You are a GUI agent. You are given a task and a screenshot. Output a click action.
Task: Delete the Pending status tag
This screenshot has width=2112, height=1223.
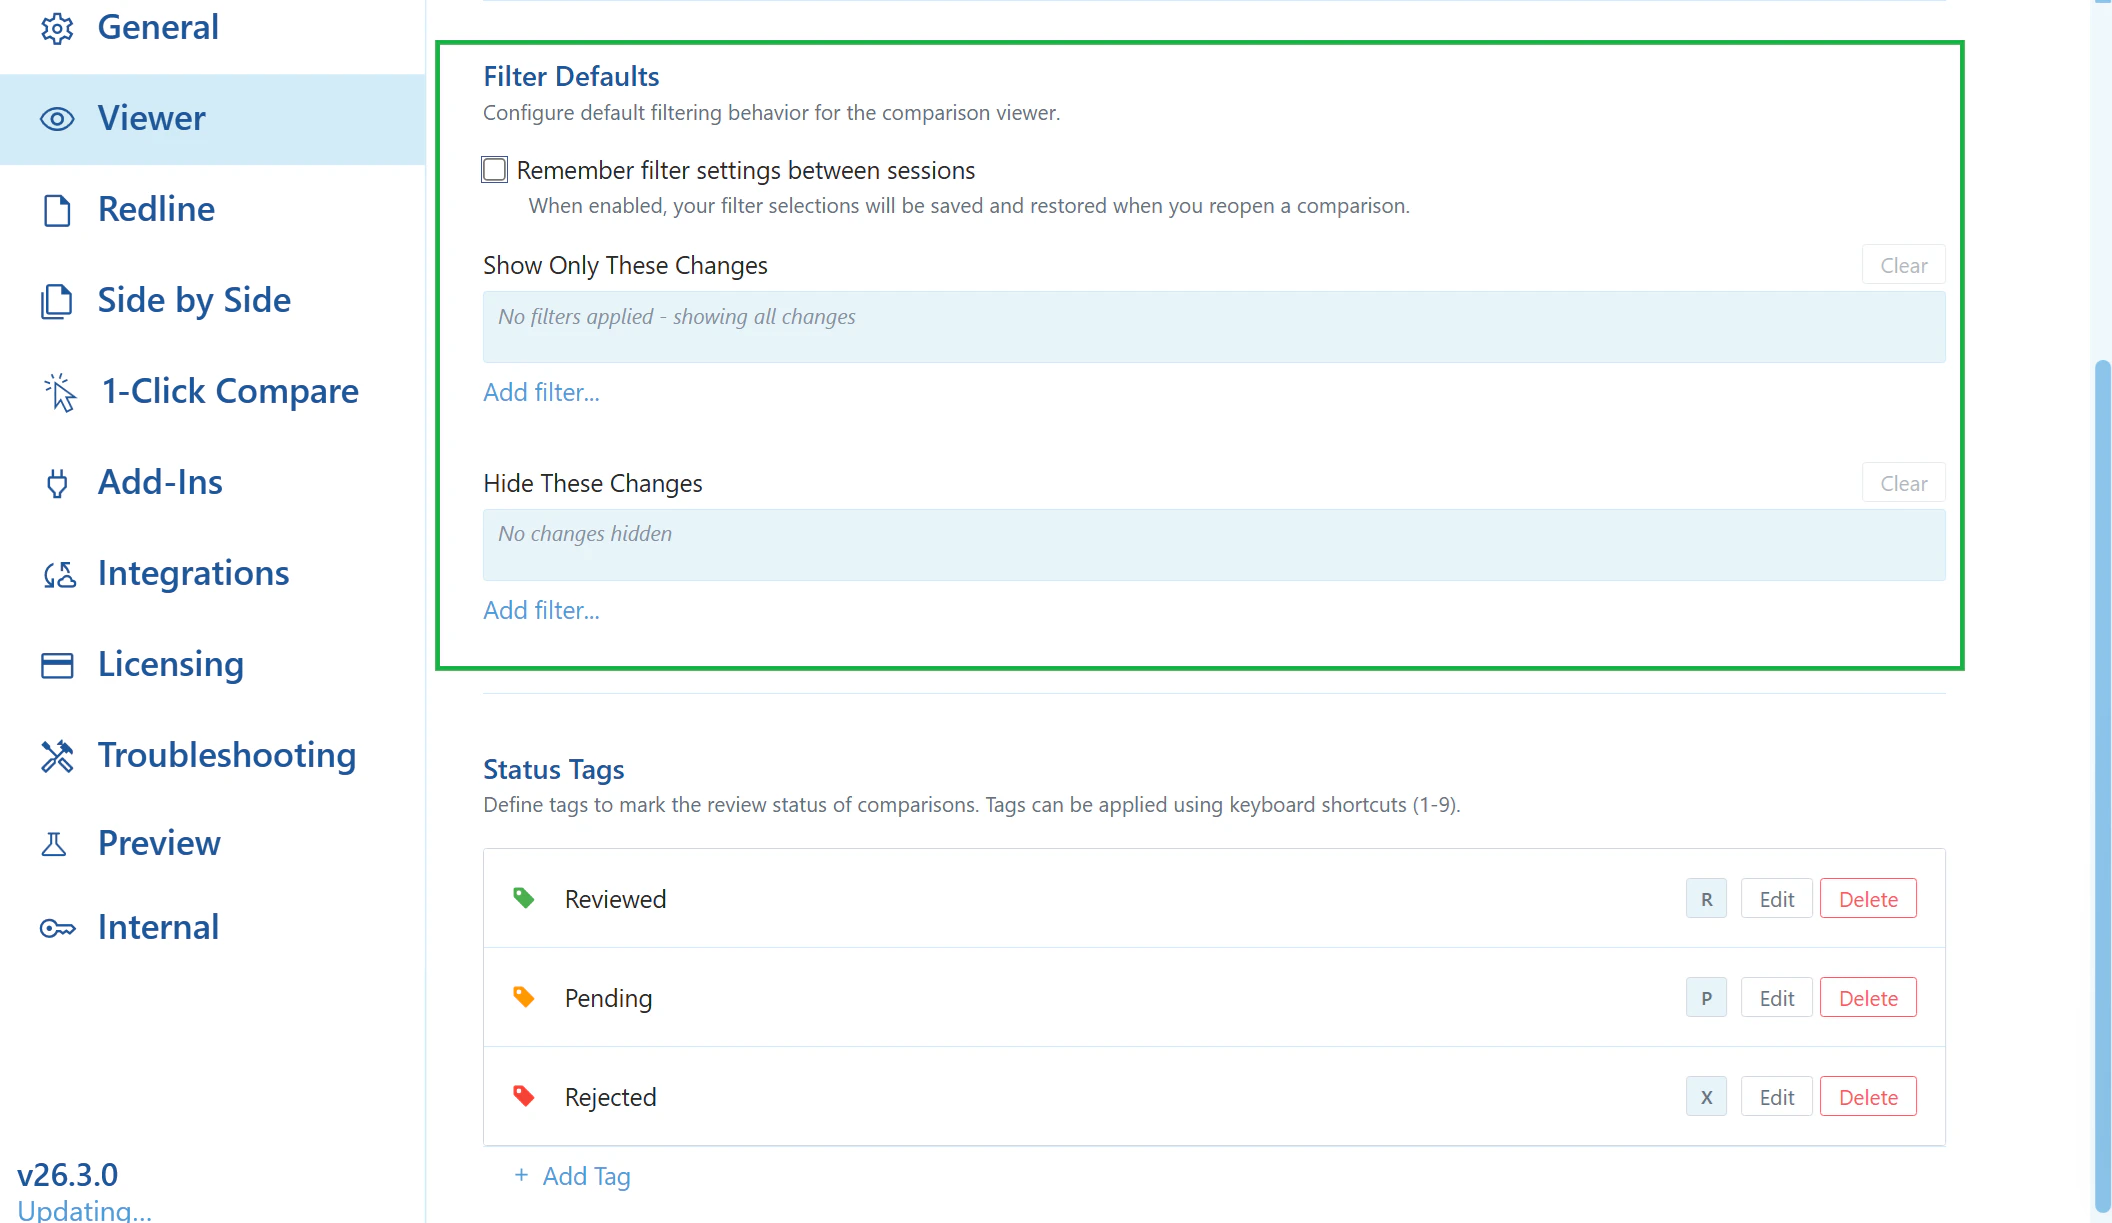(1868, 997)
